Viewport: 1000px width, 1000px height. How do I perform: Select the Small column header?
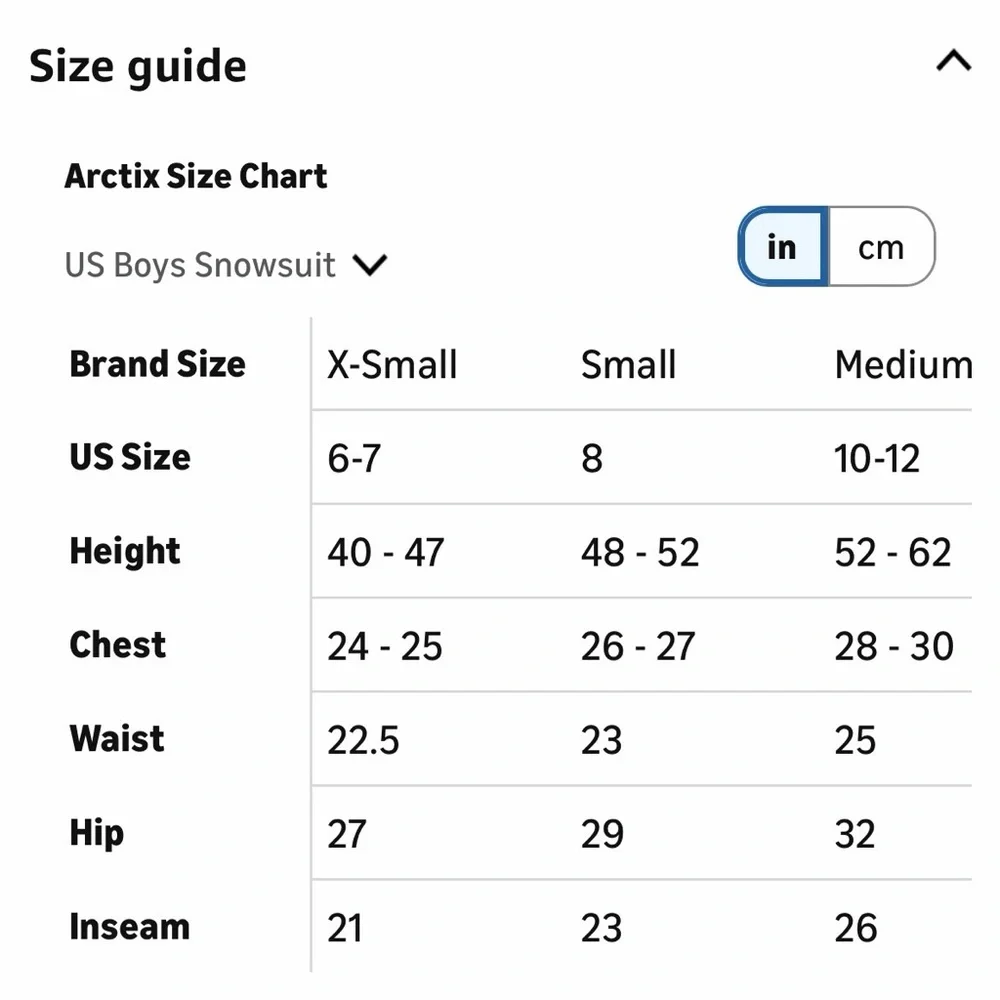point(628,365)
